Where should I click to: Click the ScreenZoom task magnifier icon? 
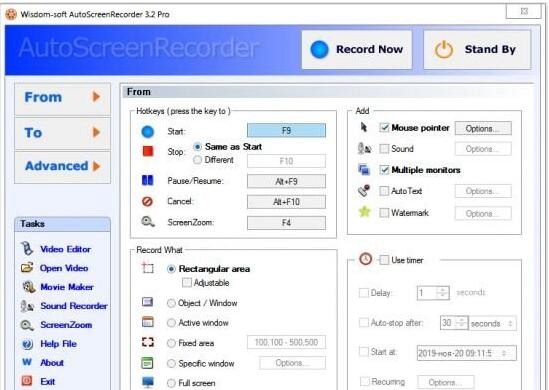27,325
